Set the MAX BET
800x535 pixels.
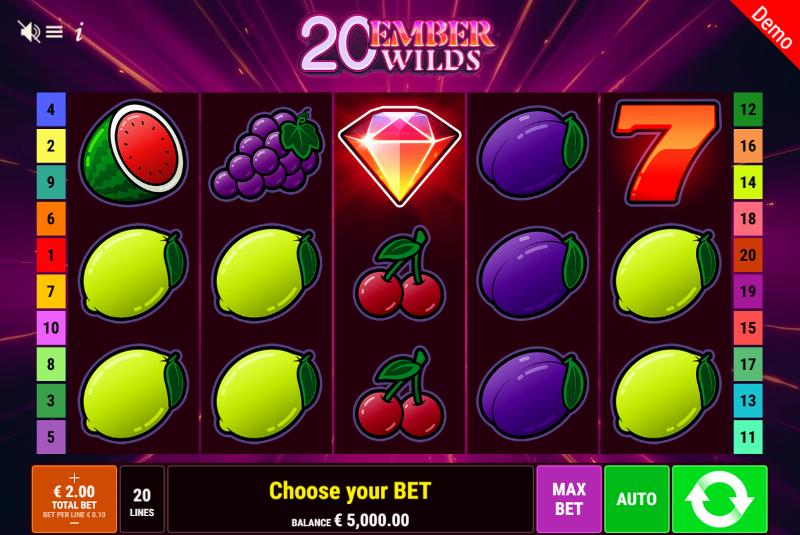click(569, 499)
